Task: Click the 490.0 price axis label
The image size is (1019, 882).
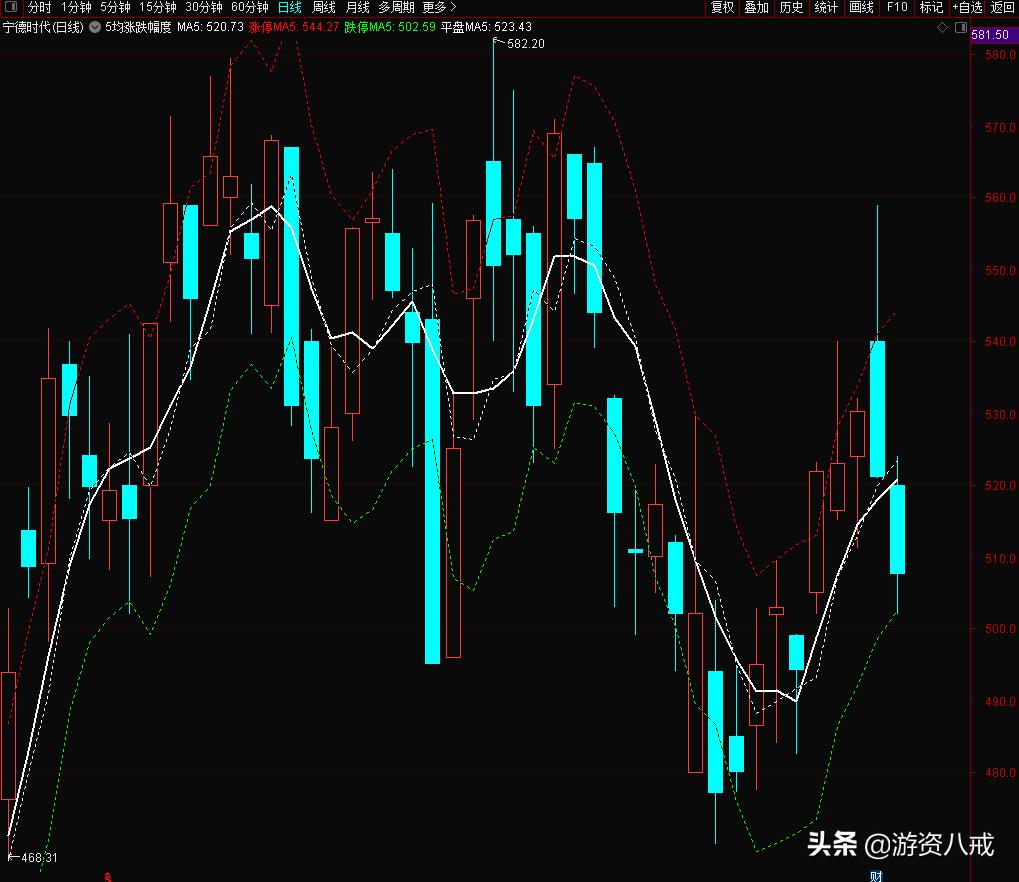Action: point(1000,702)
